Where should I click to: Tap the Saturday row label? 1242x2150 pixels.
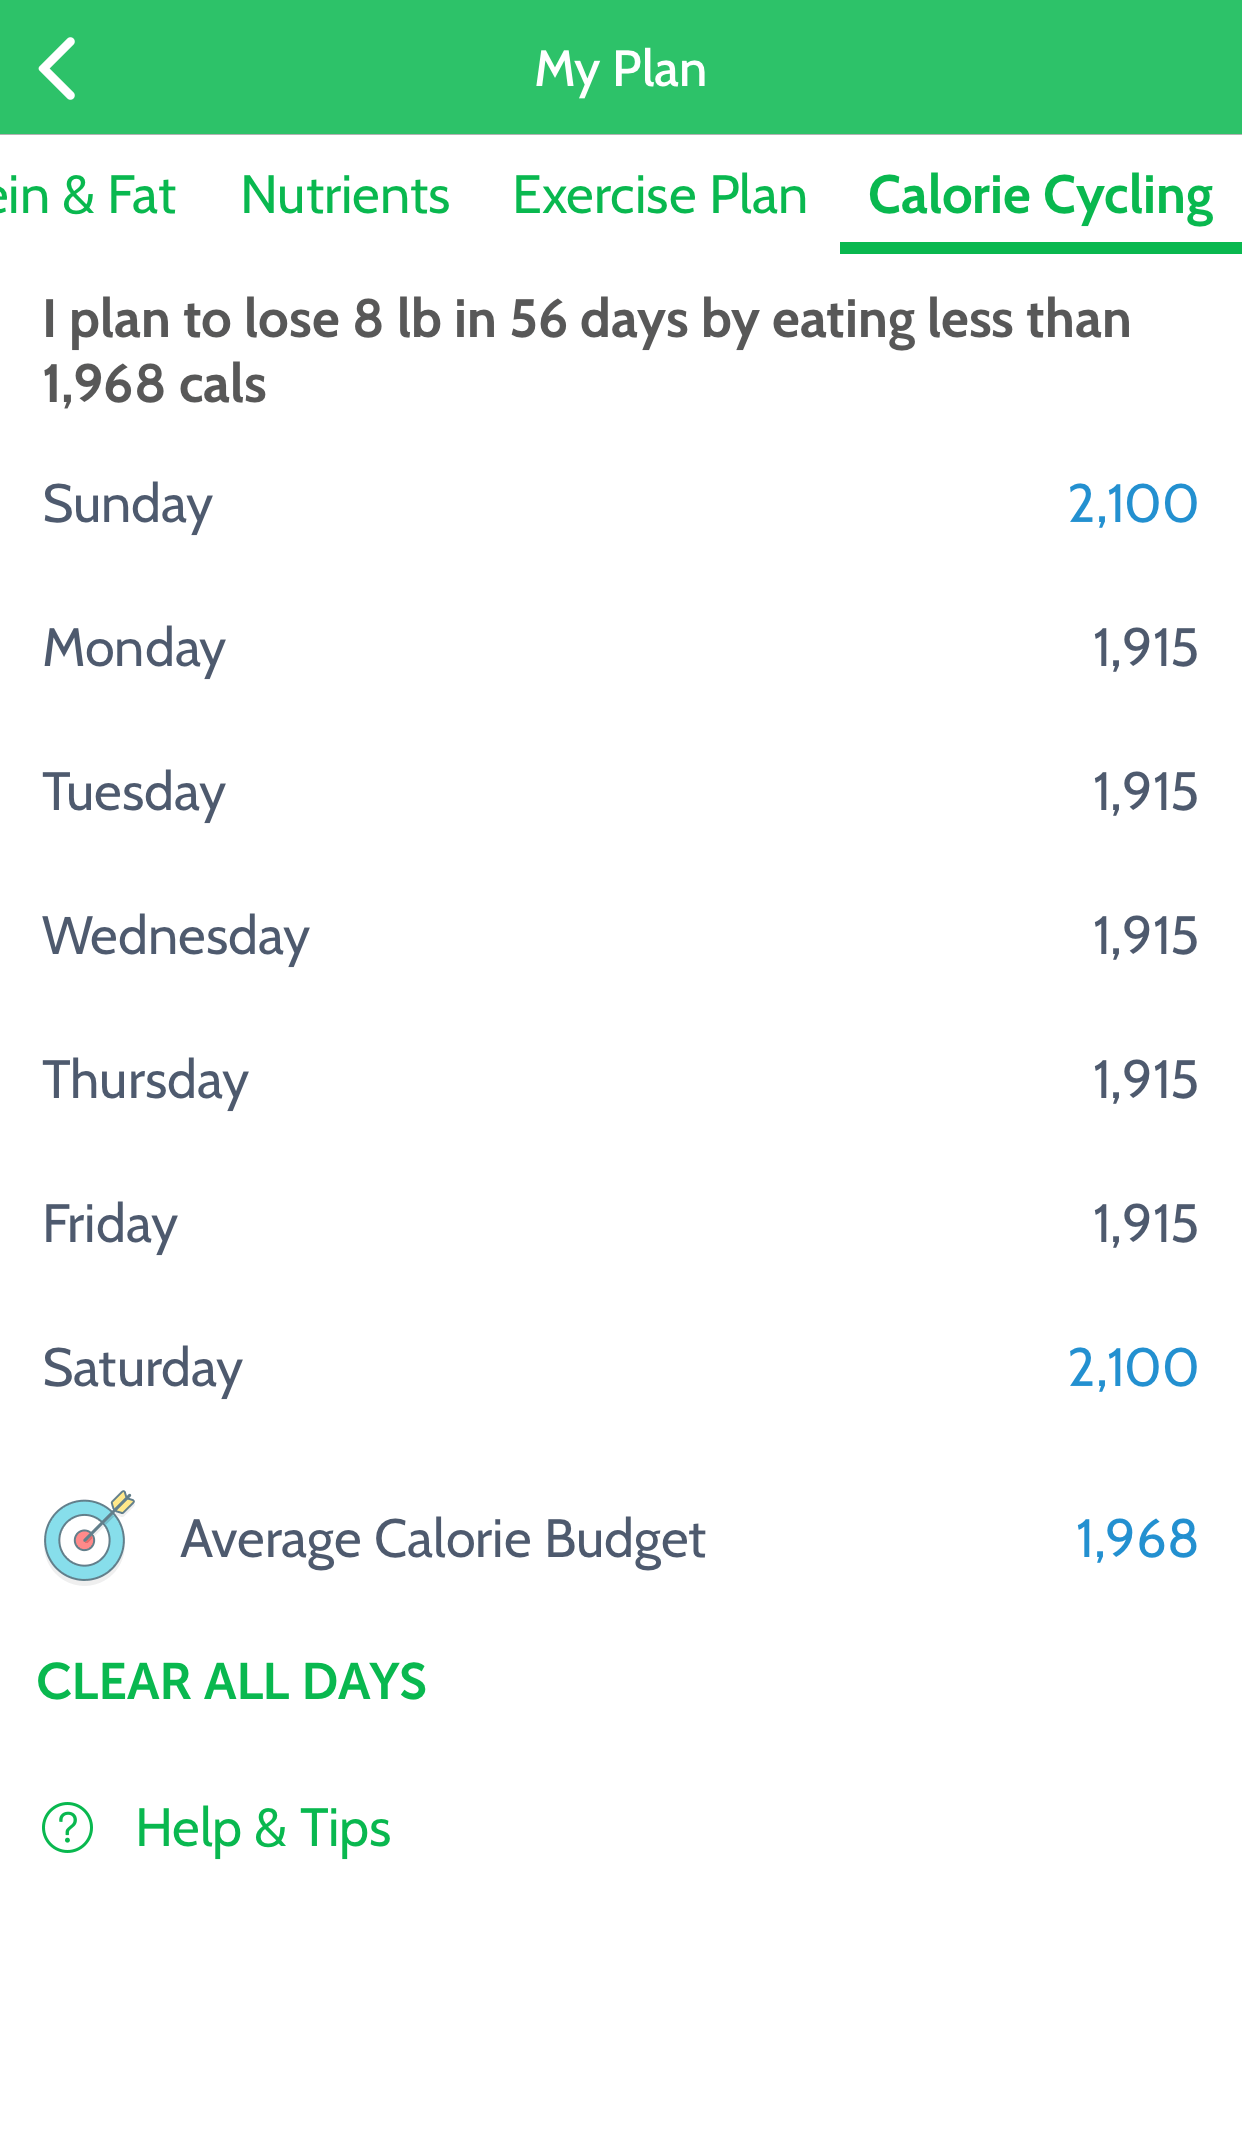click(142, 1368)
